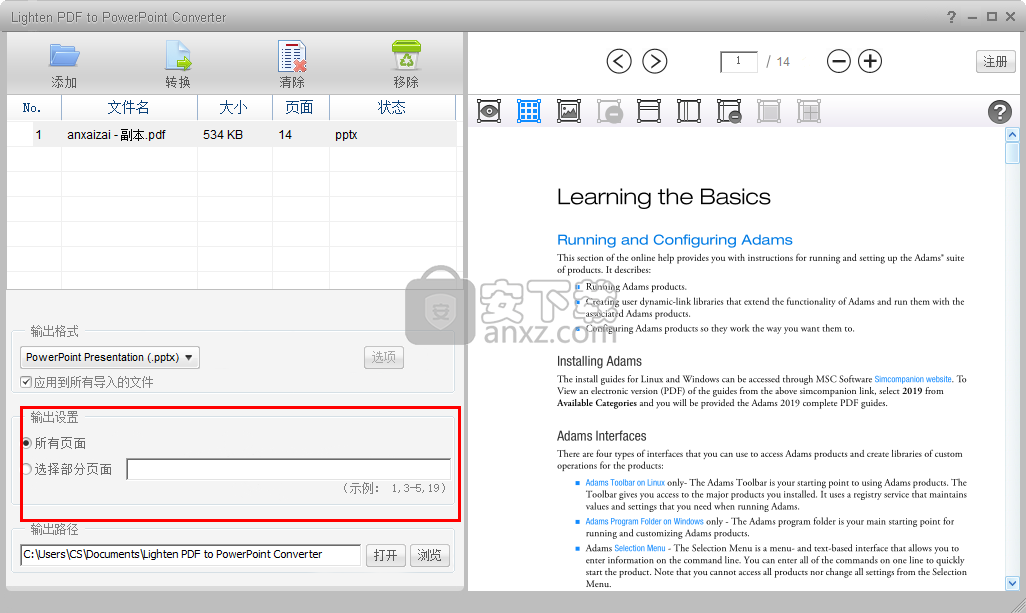Click the Simcompanion website link
Viewport: 1026px width, 613px height.
(913, 379)
